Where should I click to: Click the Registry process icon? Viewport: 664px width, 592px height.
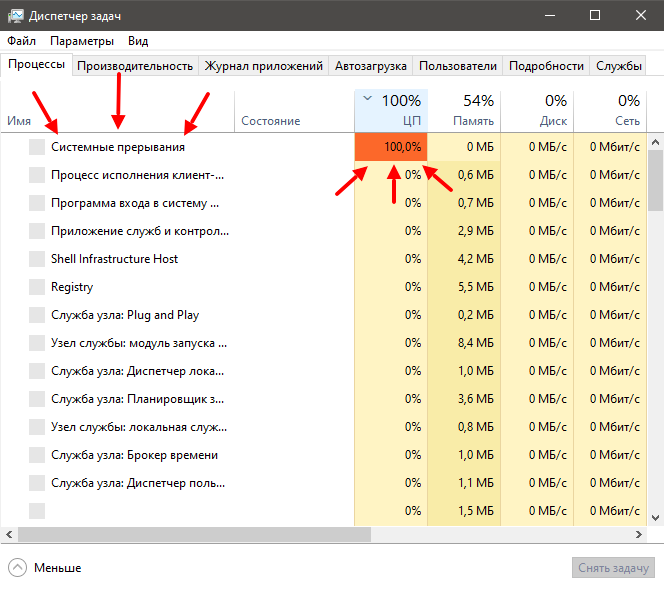coord(37,287)
